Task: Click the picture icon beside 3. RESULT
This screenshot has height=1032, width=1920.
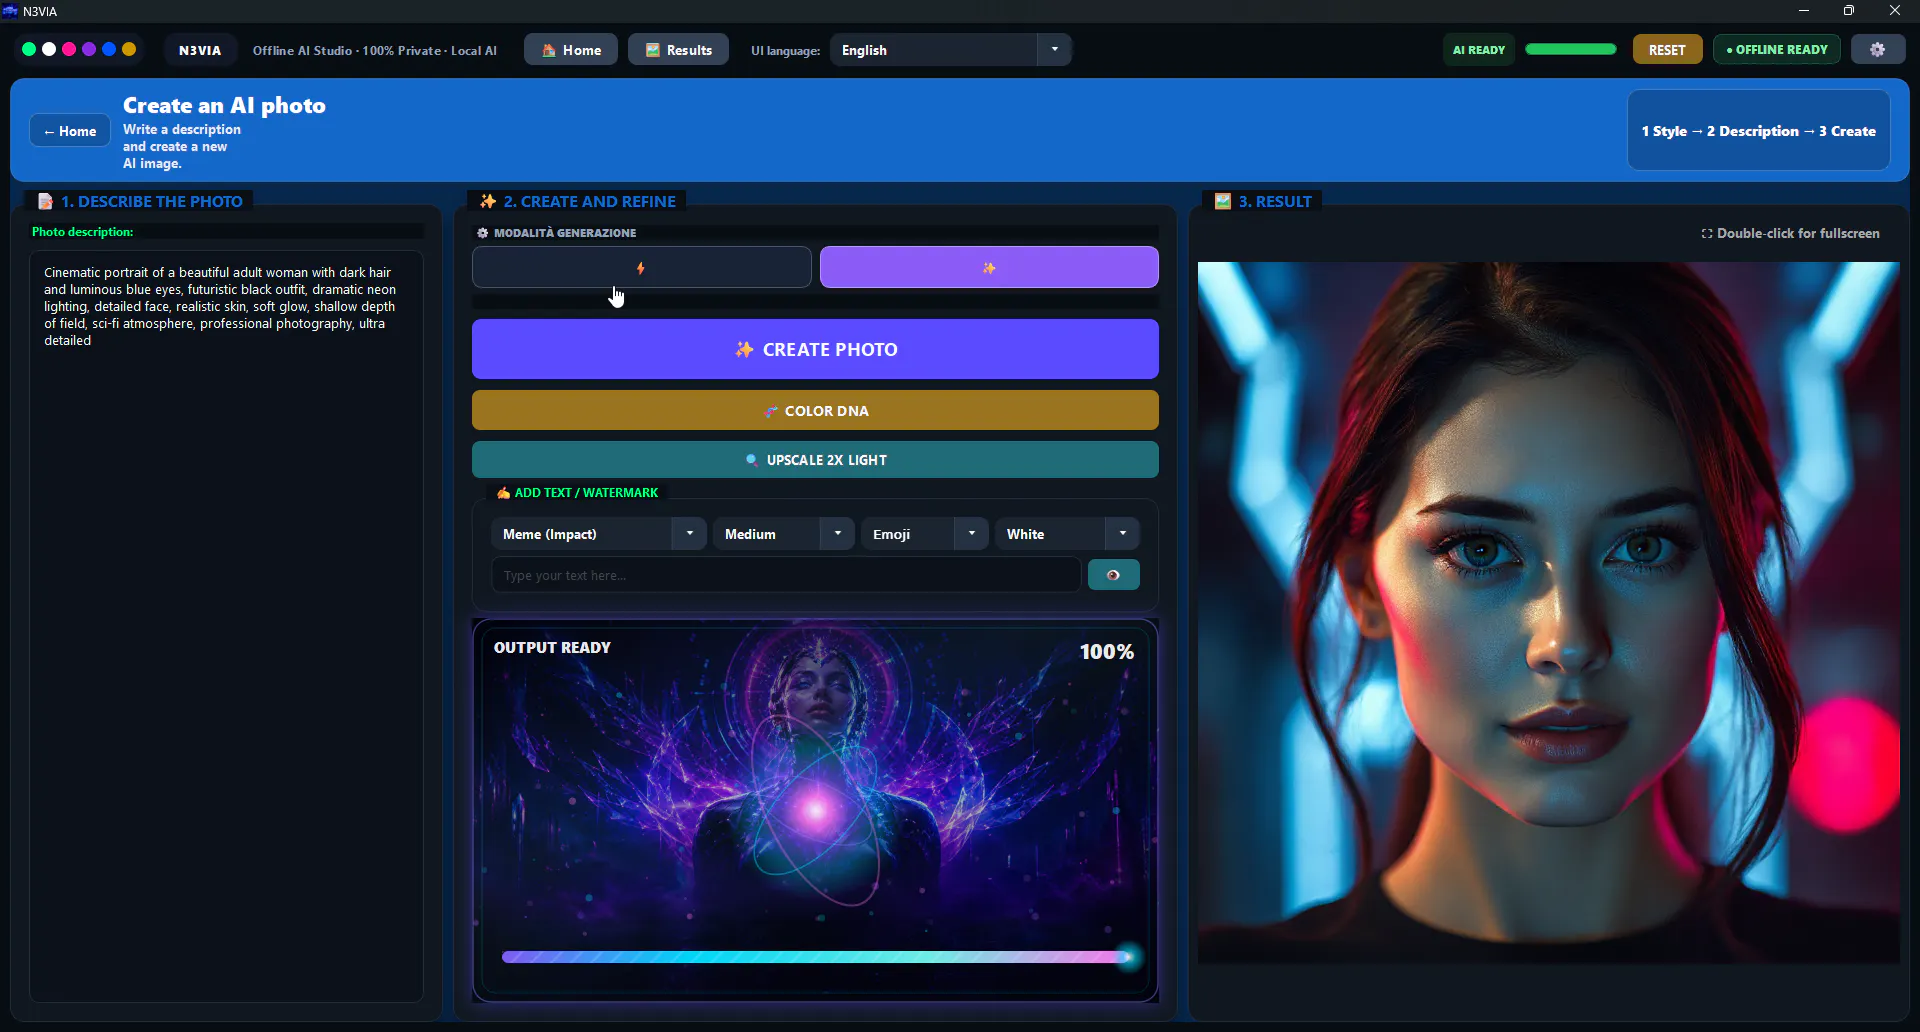Action: (x=1223, y=201)
